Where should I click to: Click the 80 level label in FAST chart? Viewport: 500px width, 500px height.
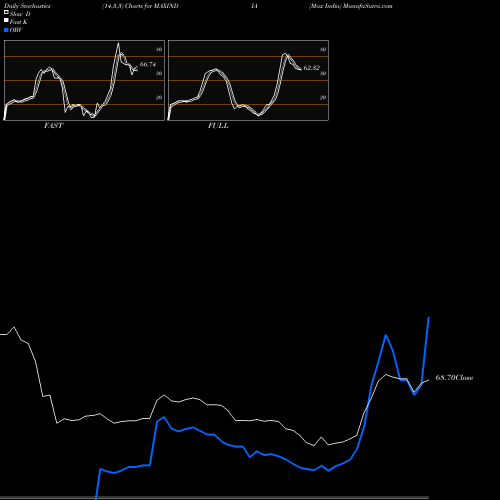coord(159,49)
